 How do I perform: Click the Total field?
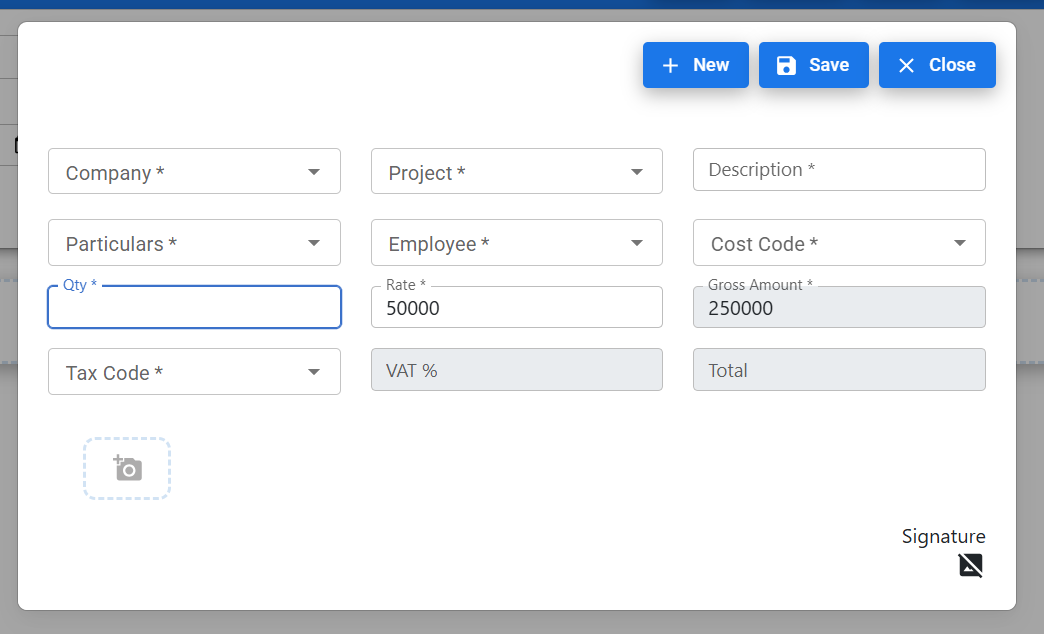839,370
